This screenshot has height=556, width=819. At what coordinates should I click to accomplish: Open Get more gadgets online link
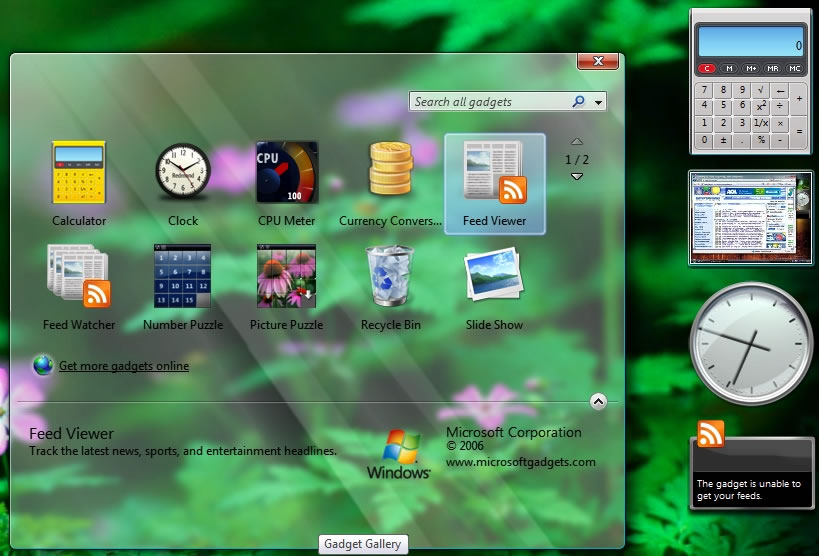[124, 366]
